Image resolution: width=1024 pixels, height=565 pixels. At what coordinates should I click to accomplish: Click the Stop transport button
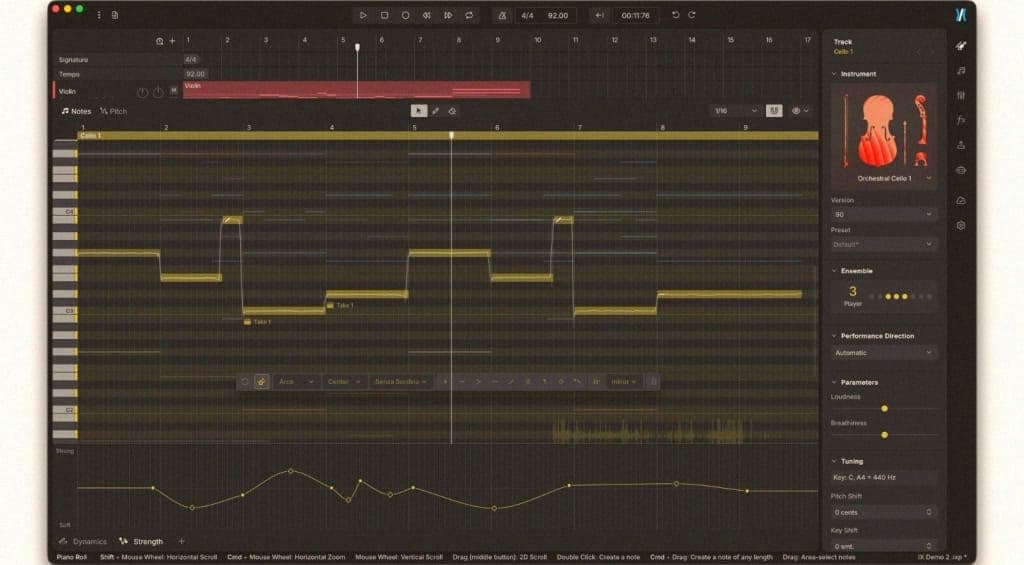384,15
